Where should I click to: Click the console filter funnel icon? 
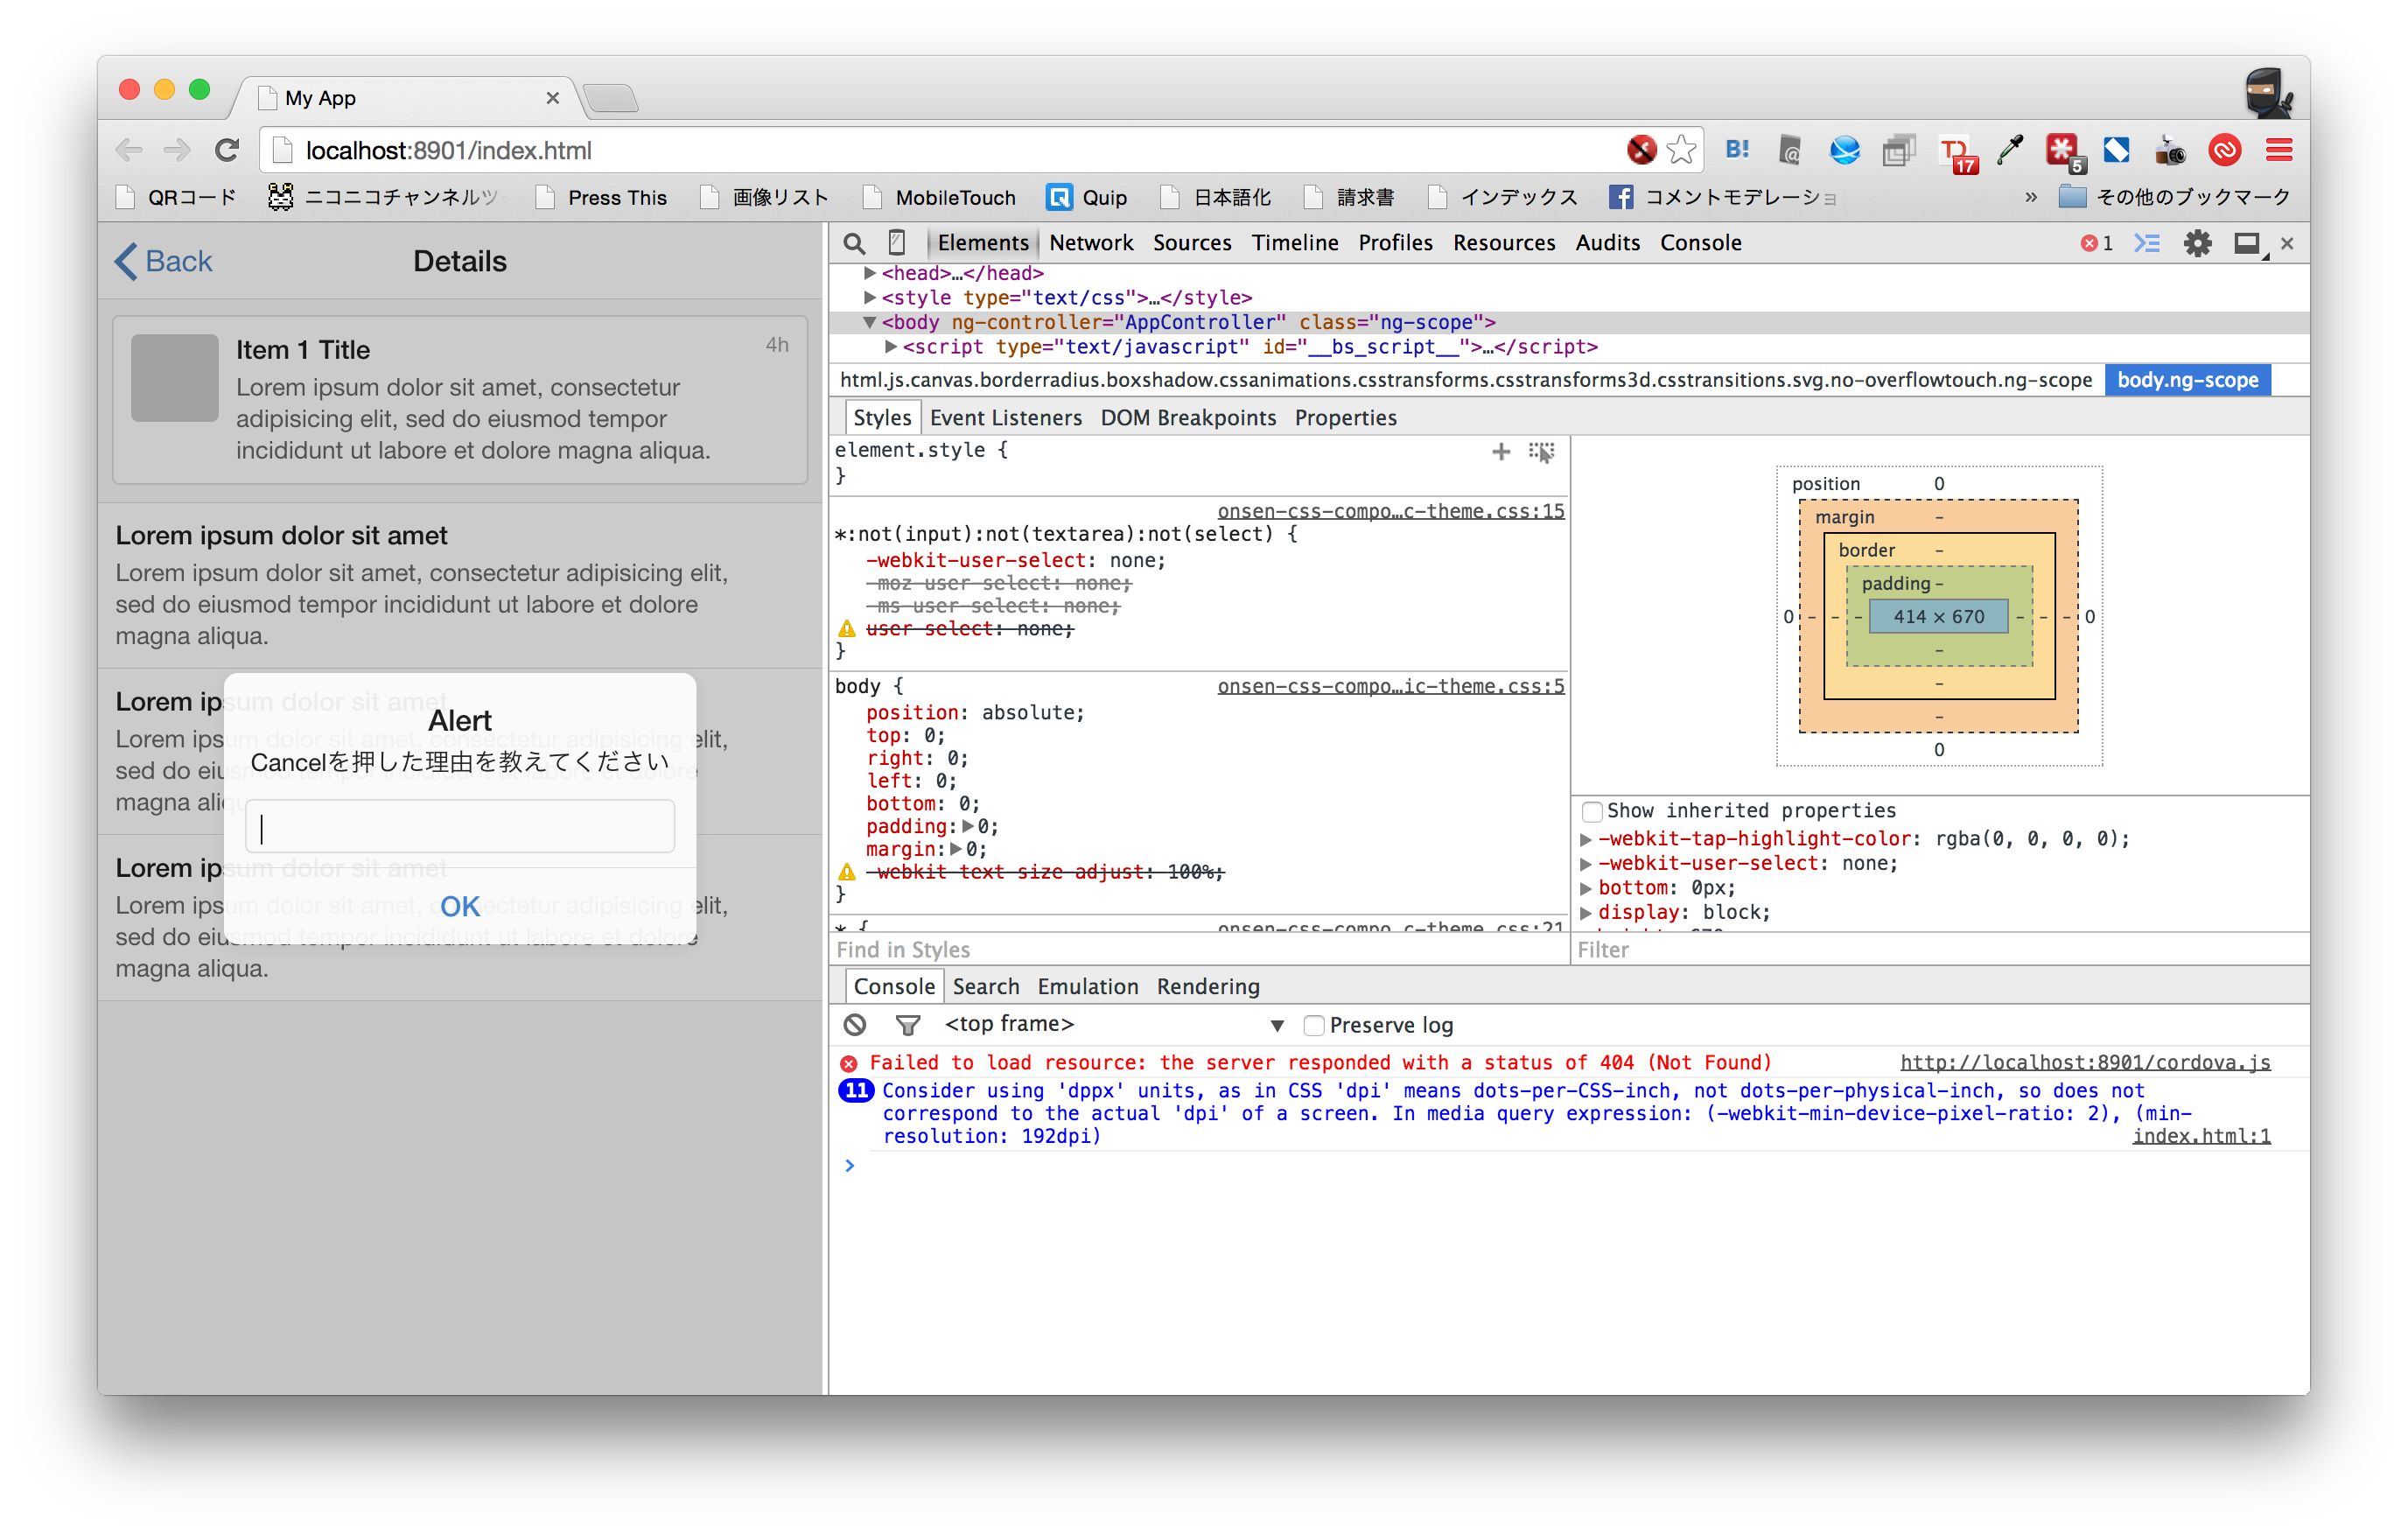[x=907, y=1025]
